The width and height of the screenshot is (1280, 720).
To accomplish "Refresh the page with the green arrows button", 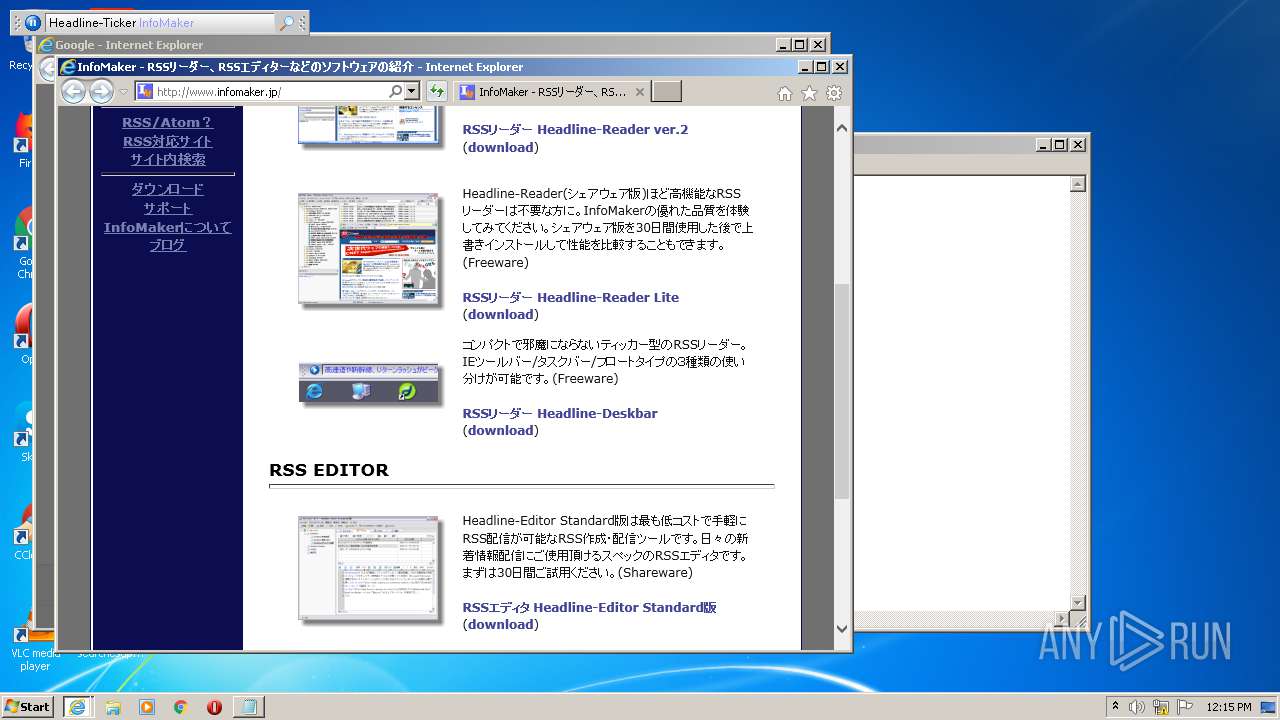I will click(436, 92).
